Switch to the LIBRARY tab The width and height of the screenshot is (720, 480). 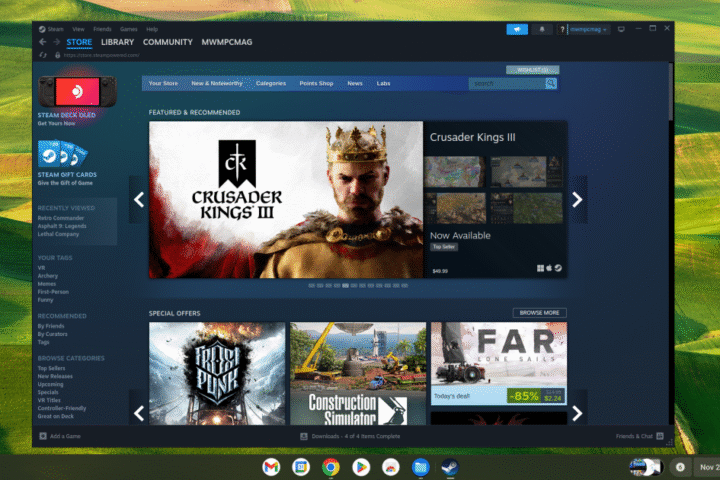tap(118, 42)
